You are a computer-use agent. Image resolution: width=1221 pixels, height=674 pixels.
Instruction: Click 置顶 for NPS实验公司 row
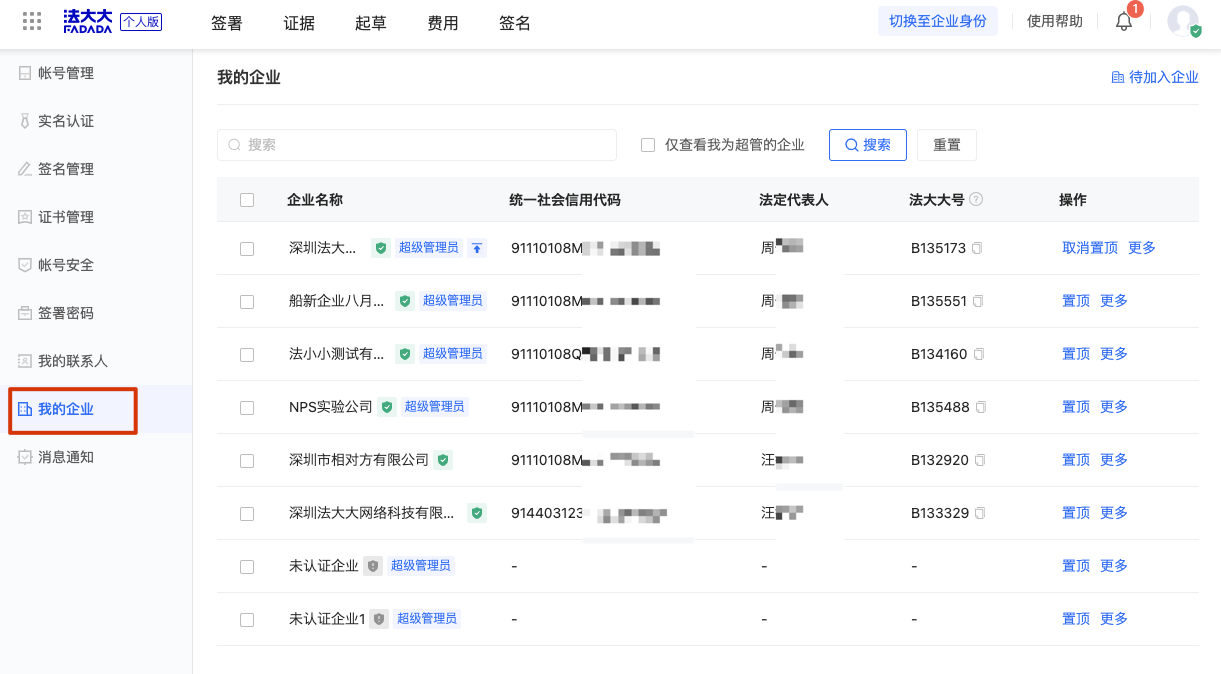pyautogui.click(x=1076, y=407)
